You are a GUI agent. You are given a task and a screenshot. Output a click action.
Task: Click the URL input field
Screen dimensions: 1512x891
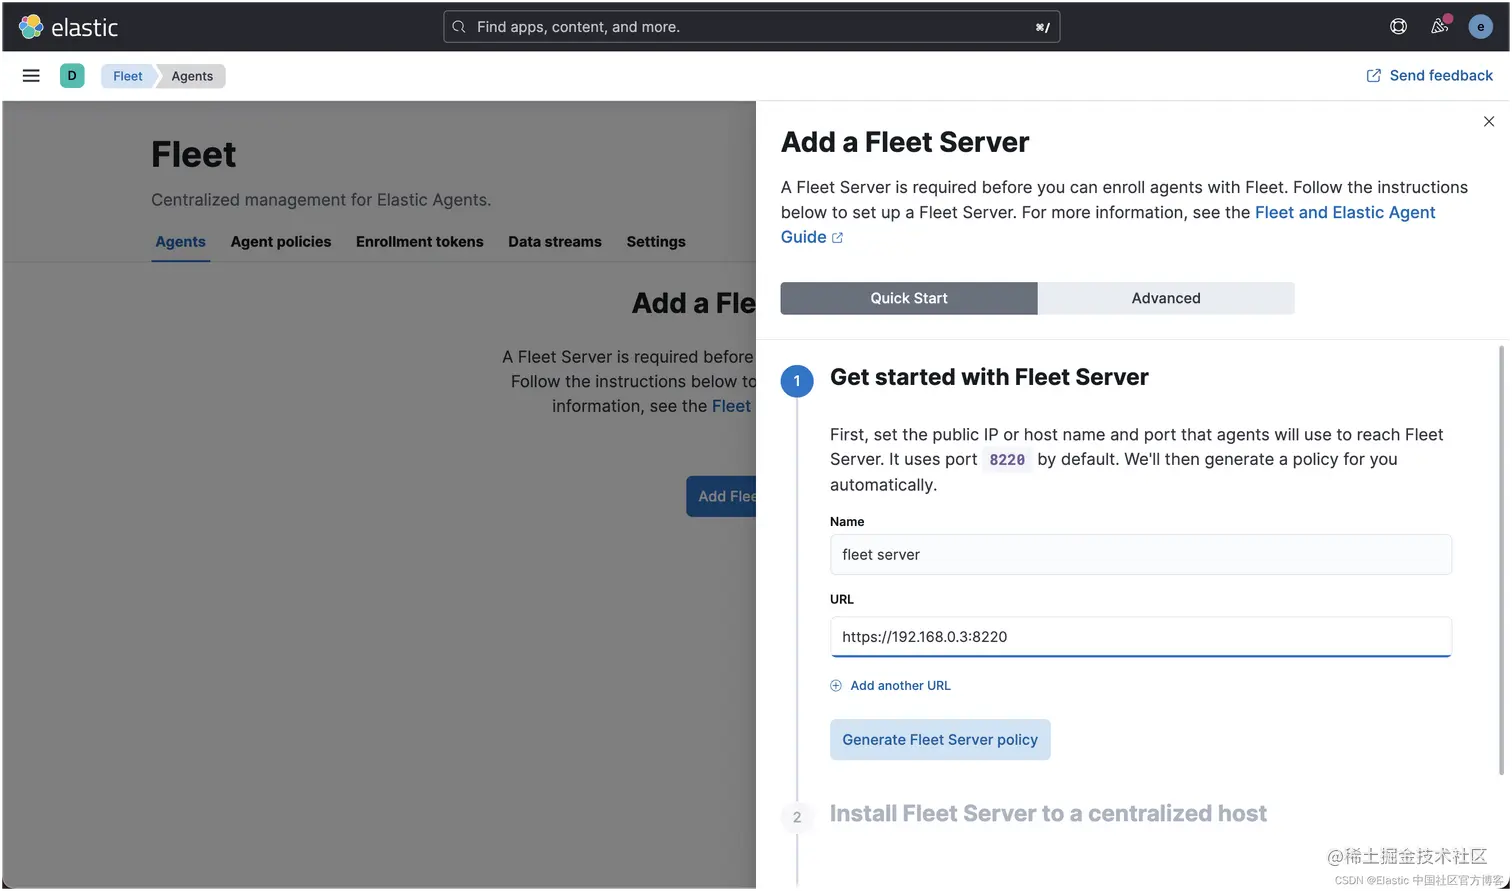(x=1141, y=637)
